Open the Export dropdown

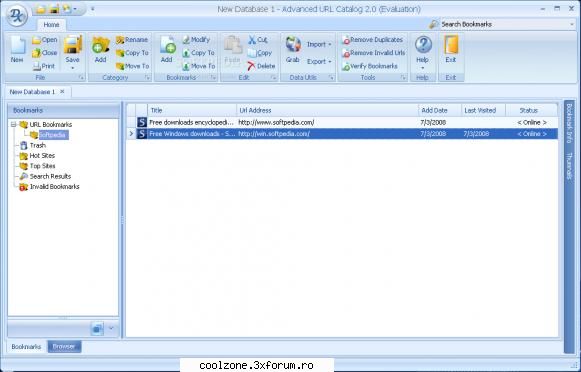pos(319,62)
